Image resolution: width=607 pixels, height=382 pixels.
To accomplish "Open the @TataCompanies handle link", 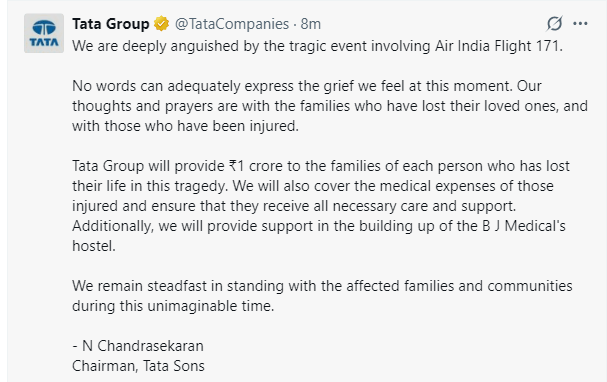I will coord(232,24).
